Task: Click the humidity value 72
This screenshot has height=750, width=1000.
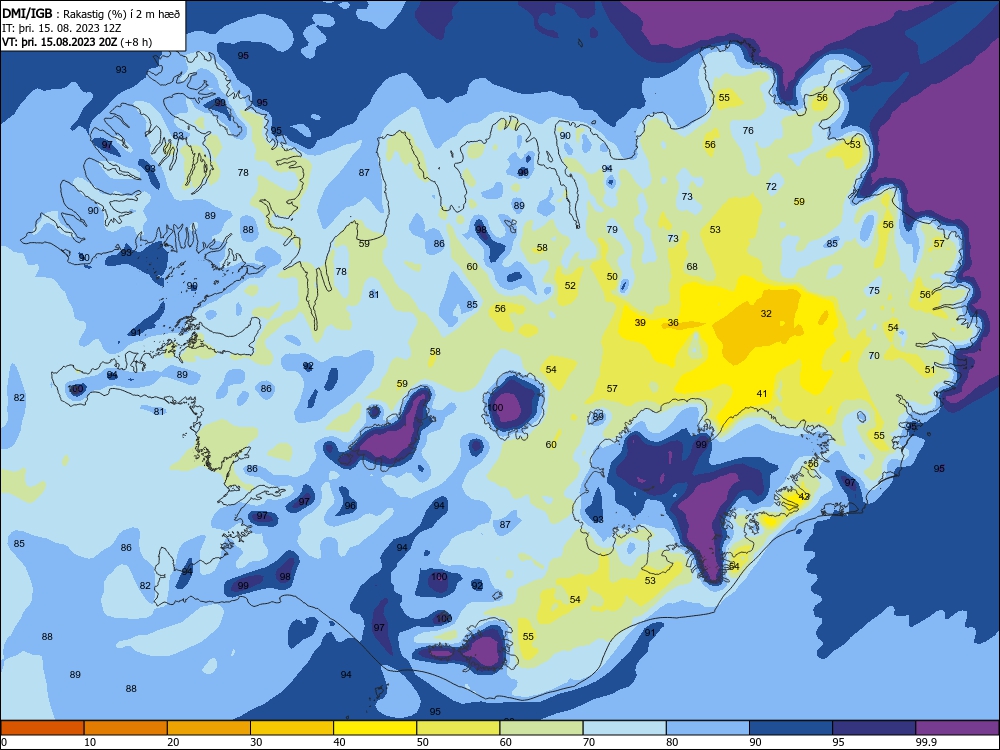Action: pyautogui.click(x=771, y=186)
